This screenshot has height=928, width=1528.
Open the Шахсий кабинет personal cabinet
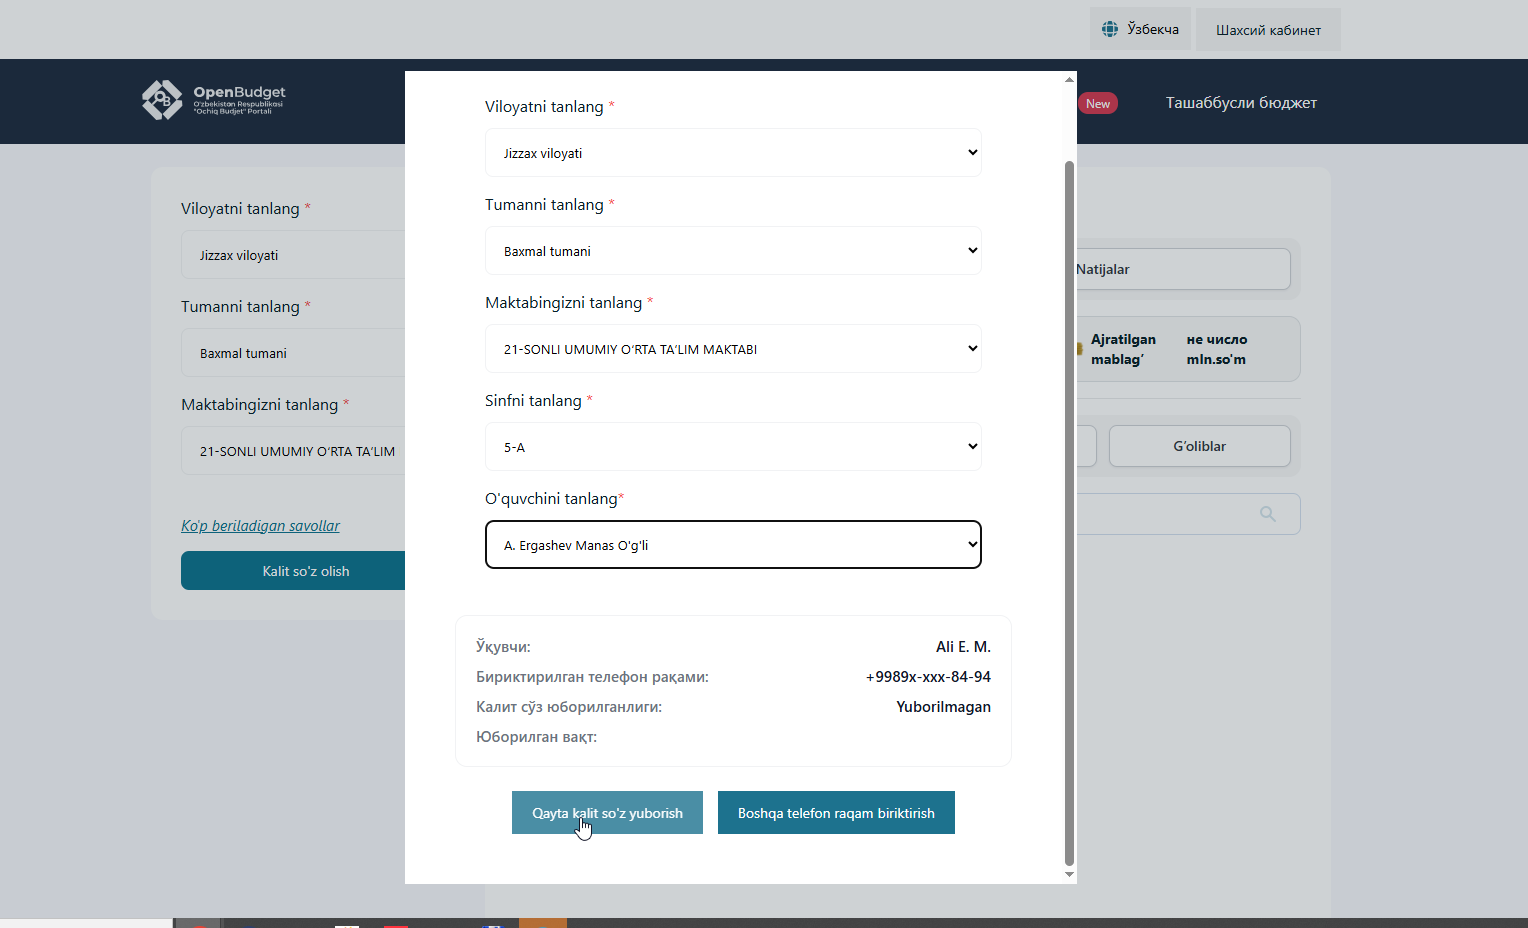point(1268,30)
